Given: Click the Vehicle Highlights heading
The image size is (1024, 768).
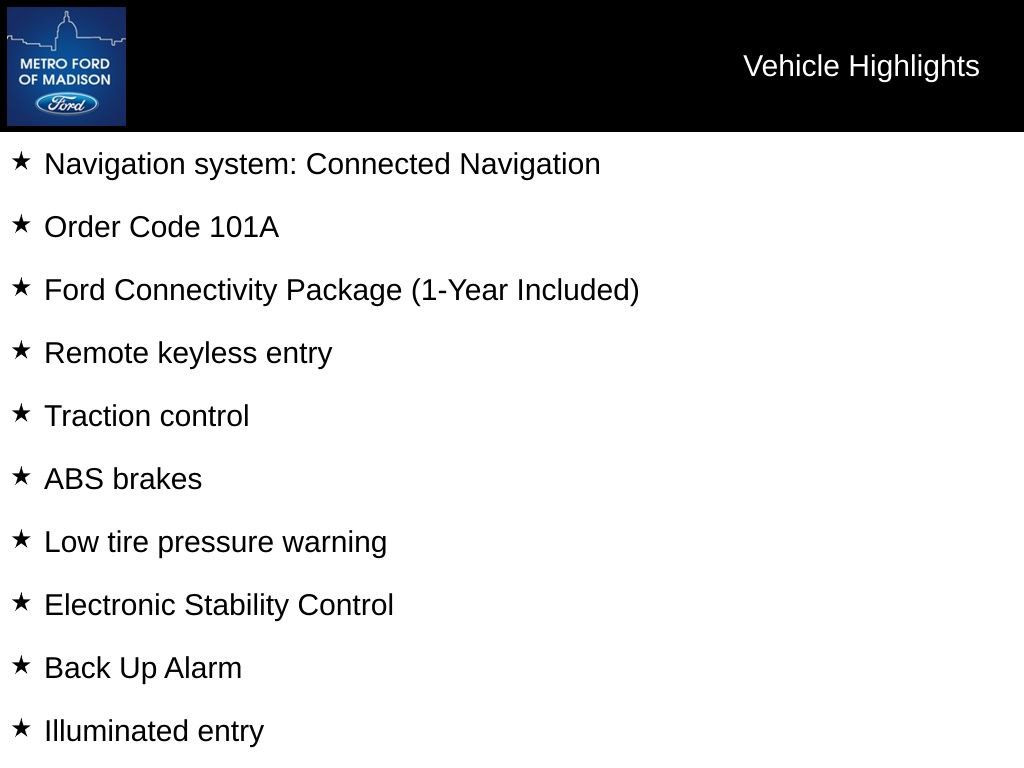Looking at the screenshot, I should click(861, 66).
